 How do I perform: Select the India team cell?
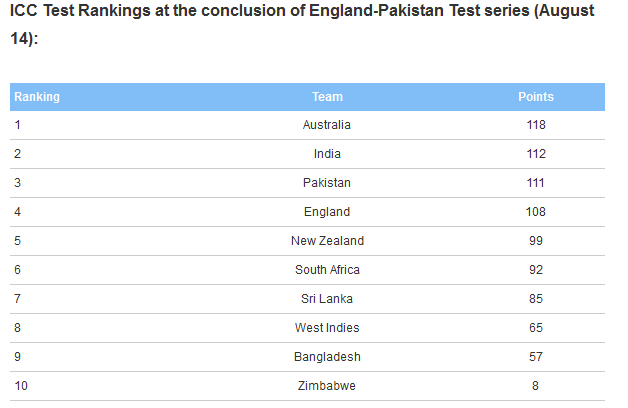[327, 154]
